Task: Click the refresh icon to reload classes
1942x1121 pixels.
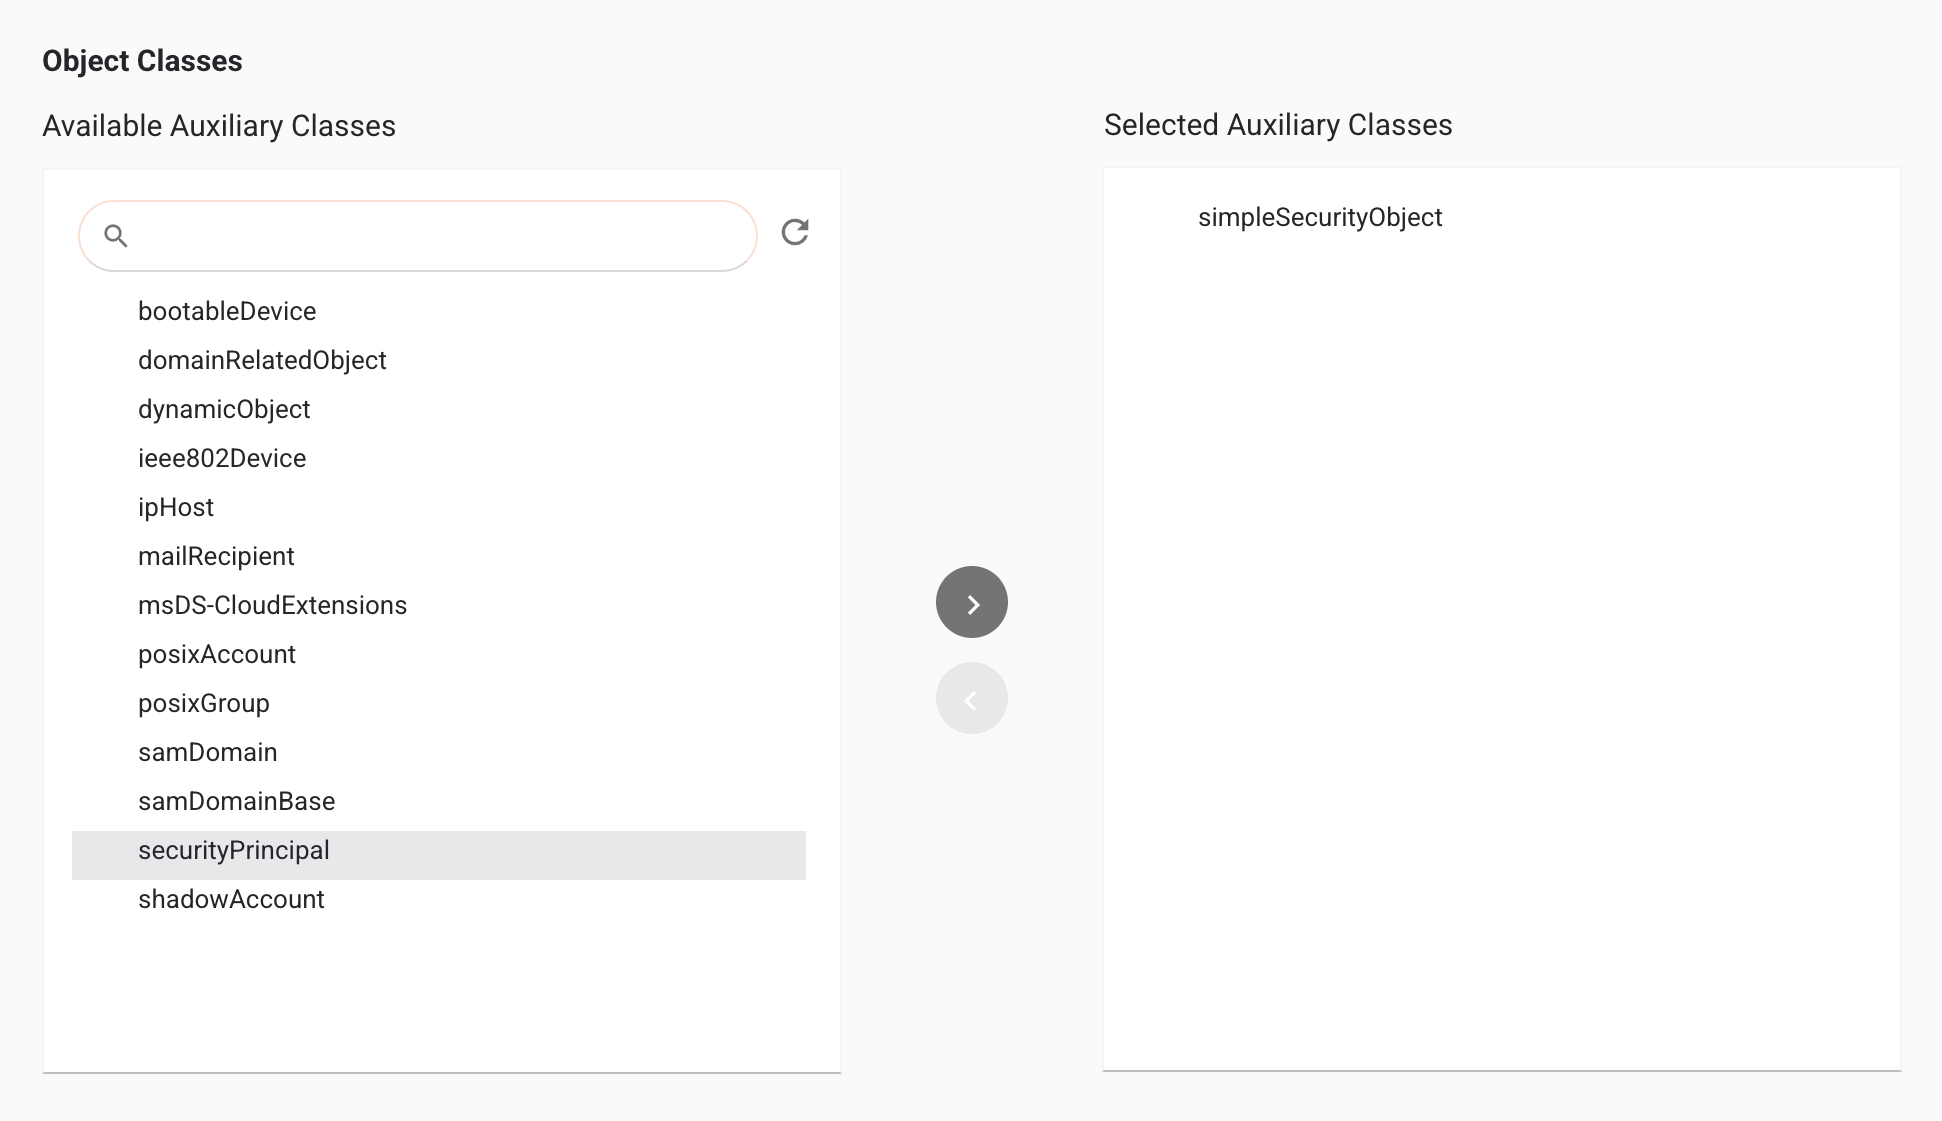Action: [795, 232]
